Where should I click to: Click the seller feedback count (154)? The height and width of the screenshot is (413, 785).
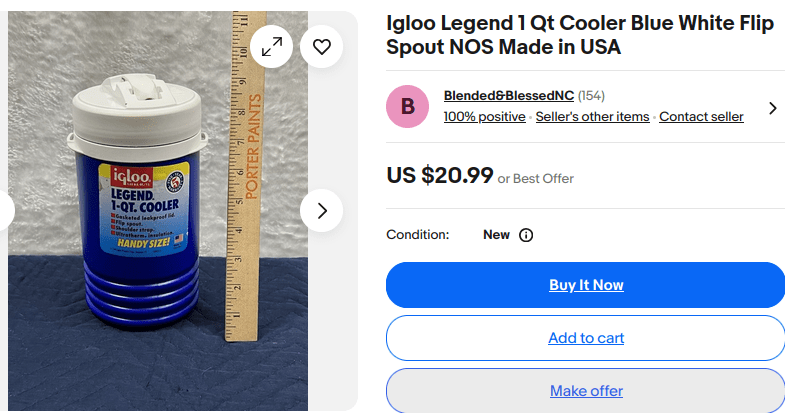coord(591,96)
